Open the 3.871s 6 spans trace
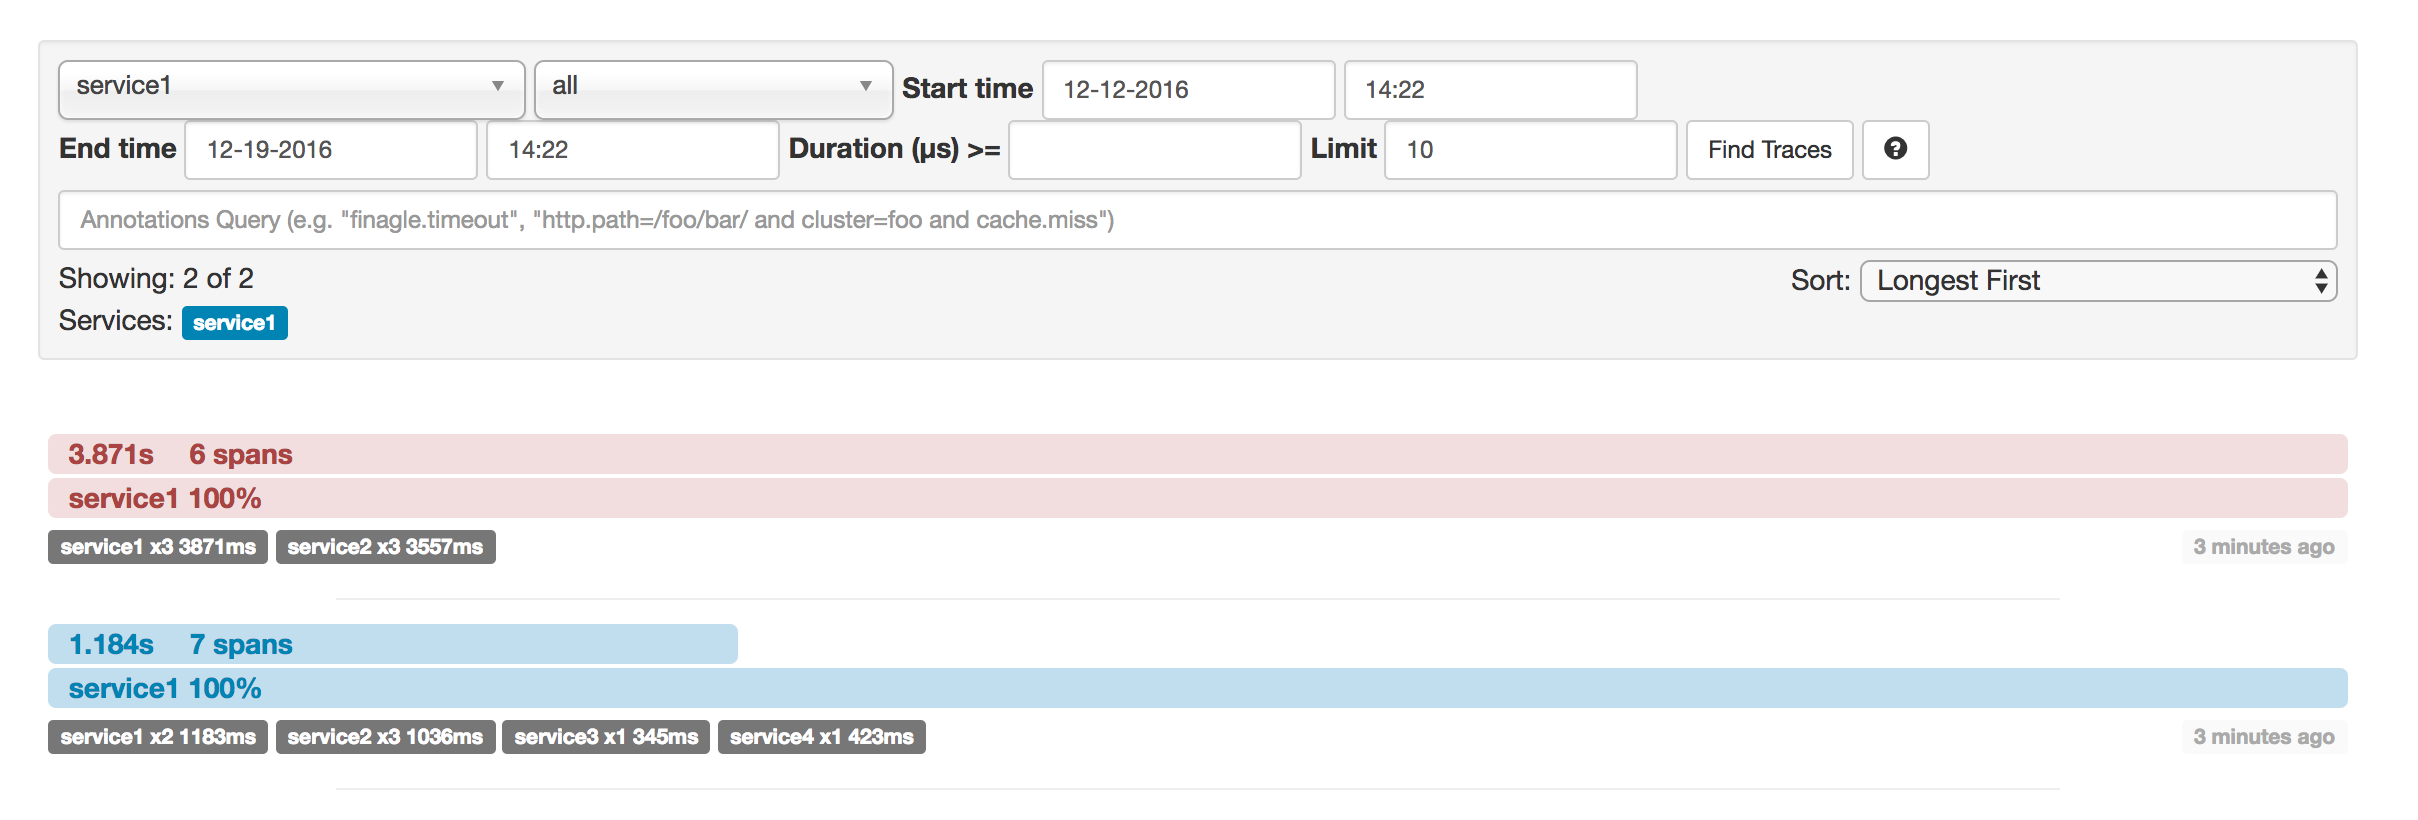2418x820 pixels. (180, 455)
